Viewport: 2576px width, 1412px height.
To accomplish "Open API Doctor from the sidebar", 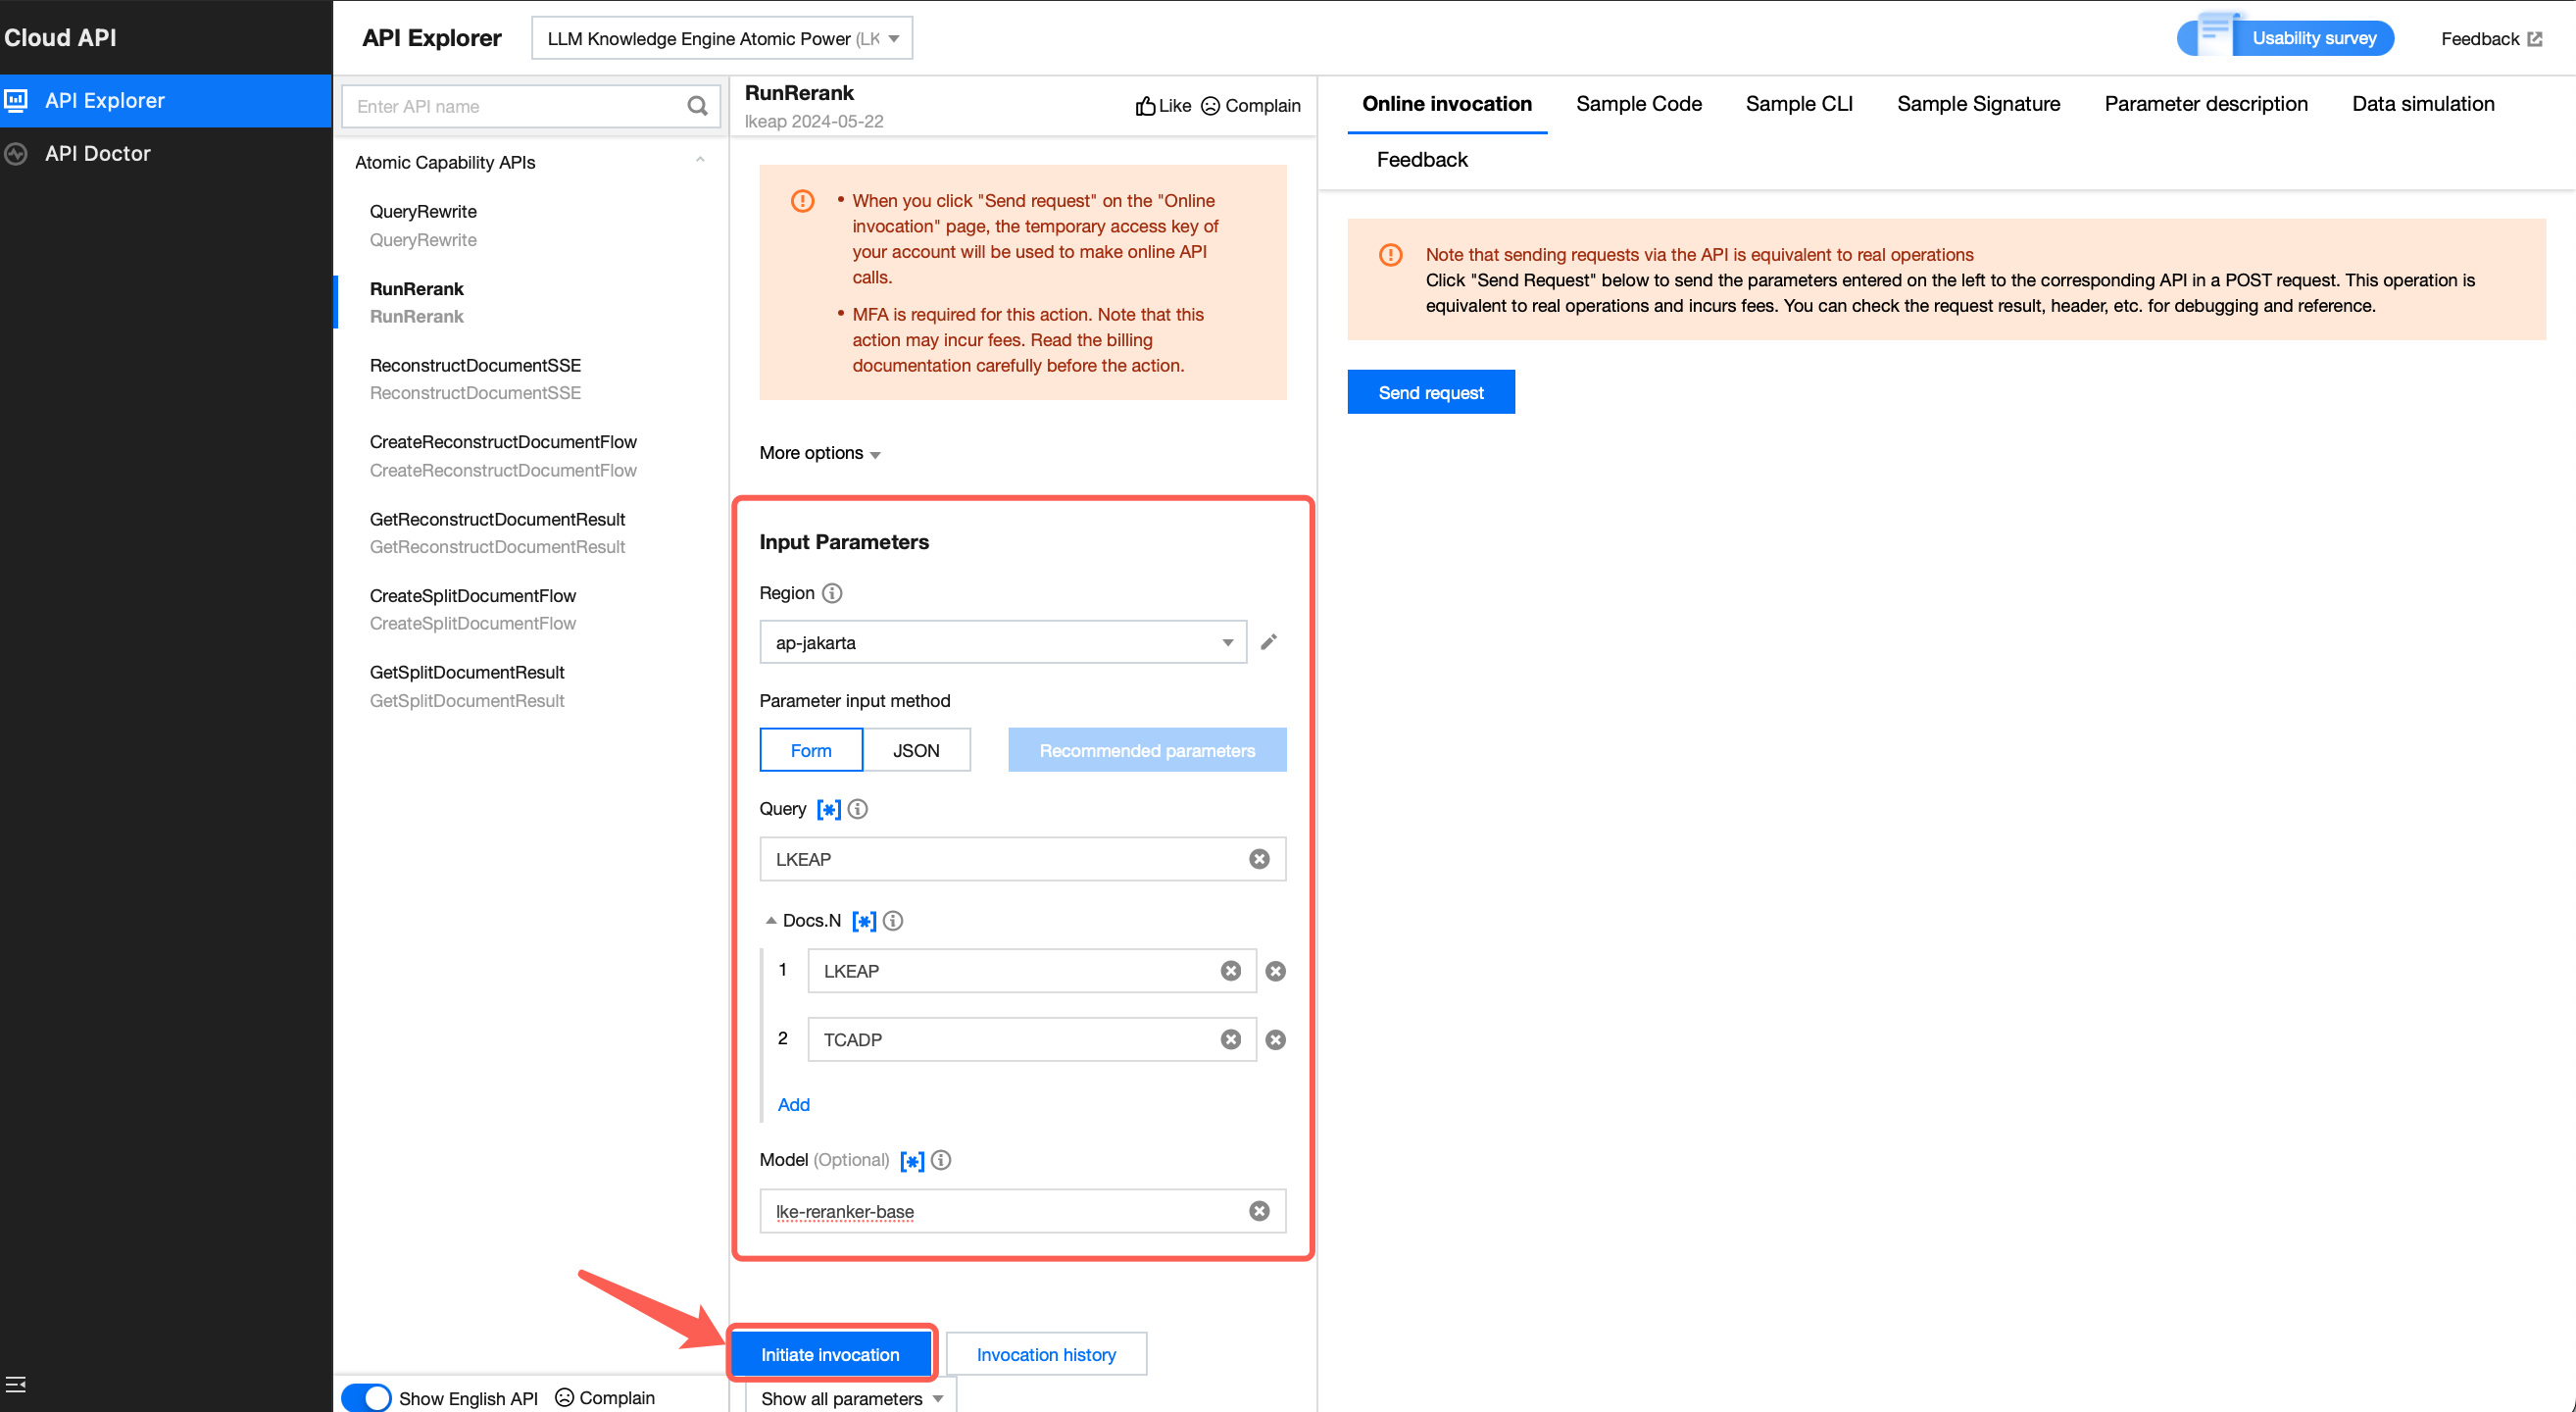I will [x=97, y=153].
